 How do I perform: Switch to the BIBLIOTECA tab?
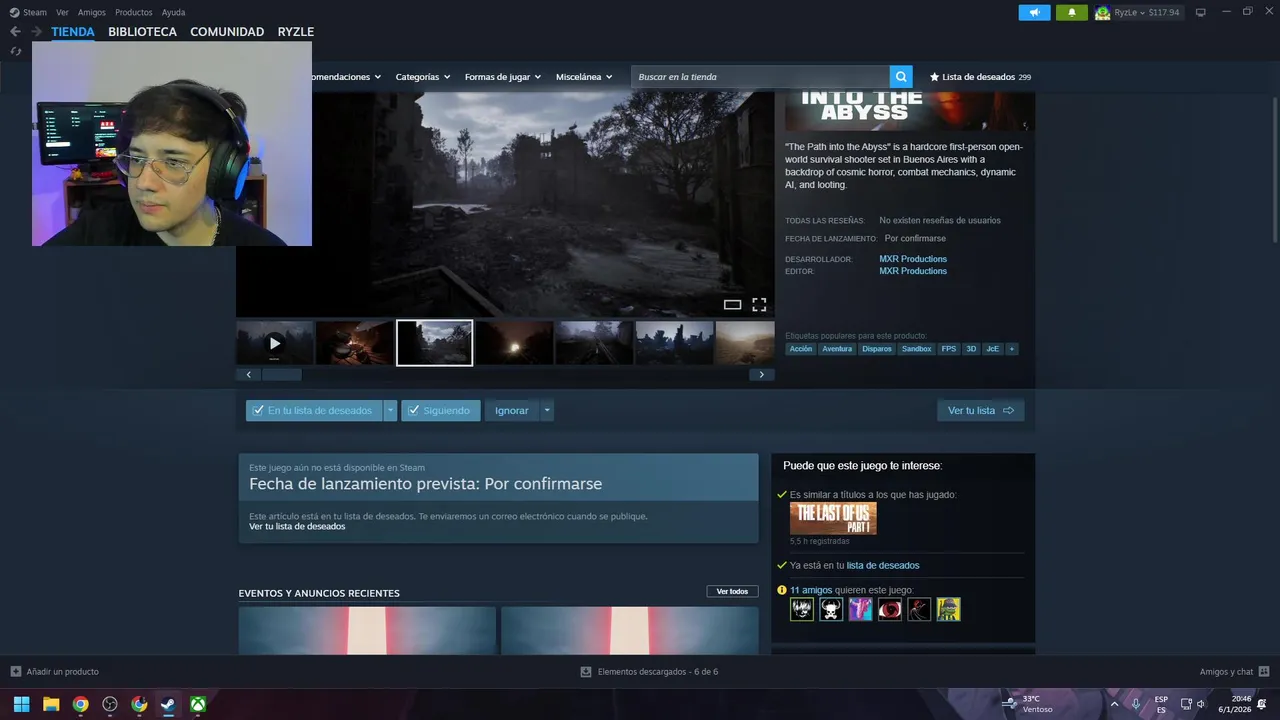(142, 32)
